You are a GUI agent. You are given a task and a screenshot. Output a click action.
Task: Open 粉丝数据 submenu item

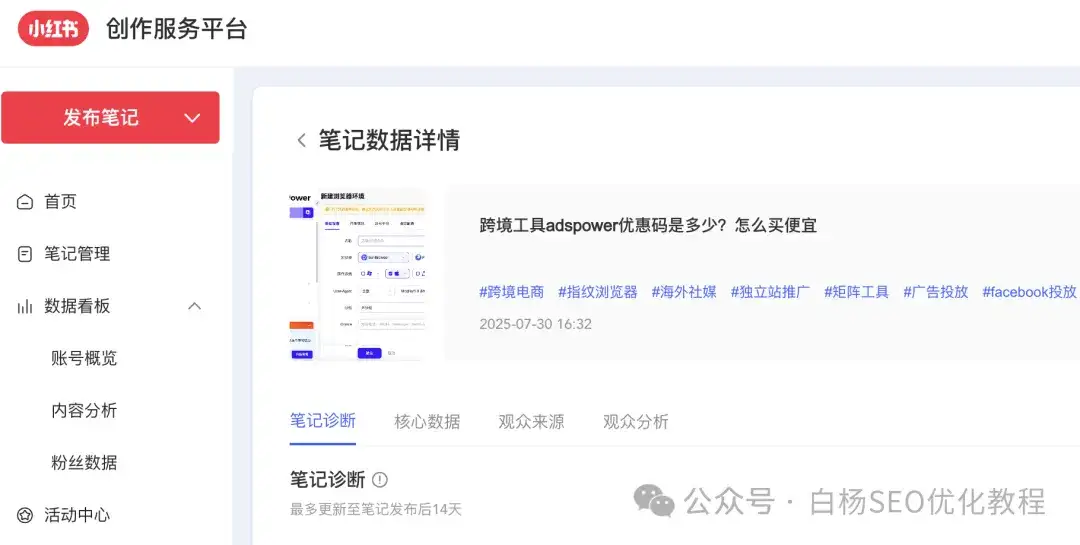pos(84,463)
